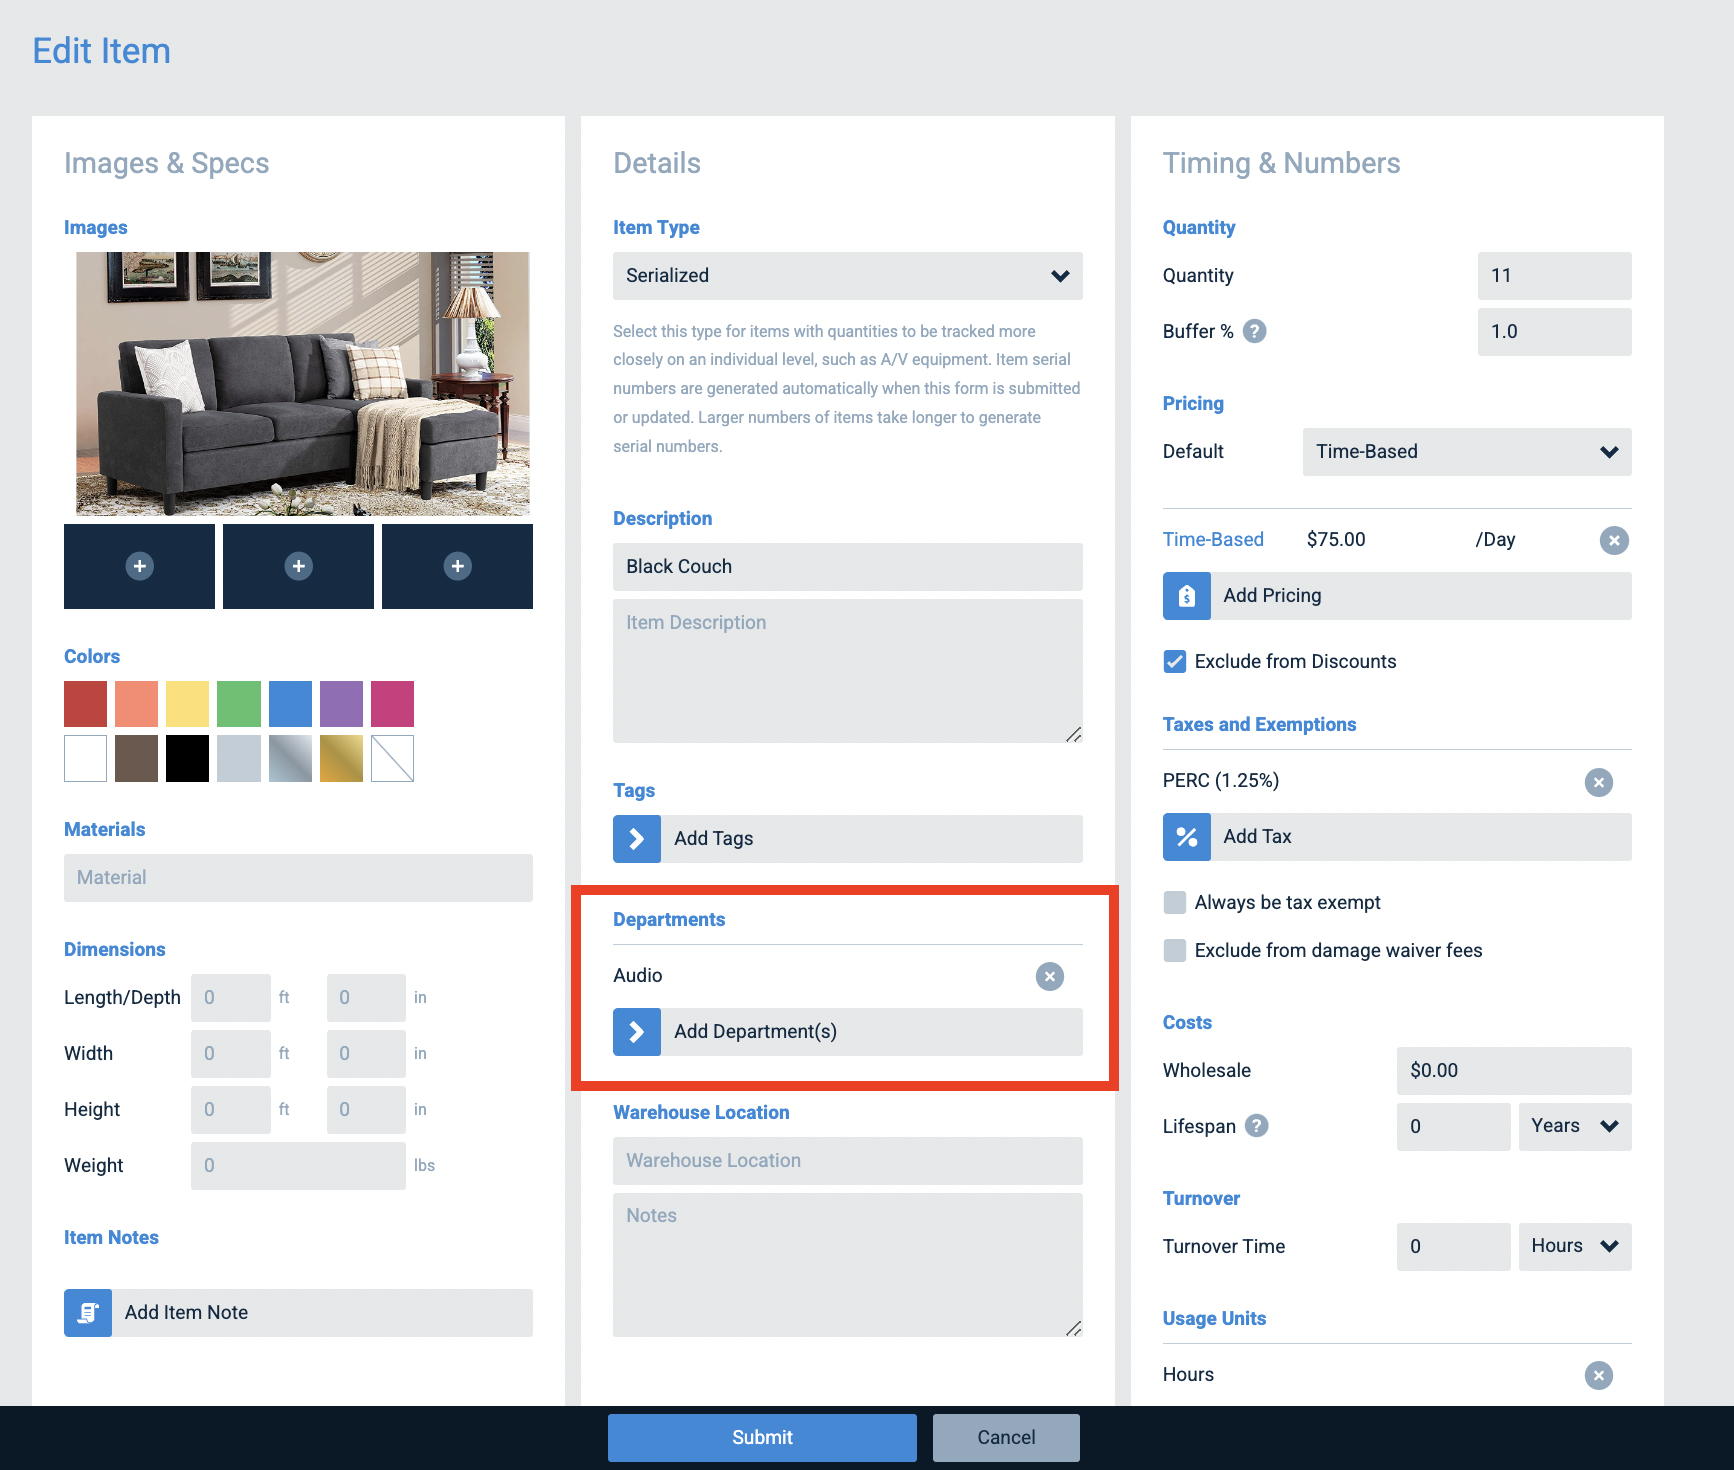Submit the Edit Item form
Screen dimensions: 1734x1470
click(x=762, y=1437)
